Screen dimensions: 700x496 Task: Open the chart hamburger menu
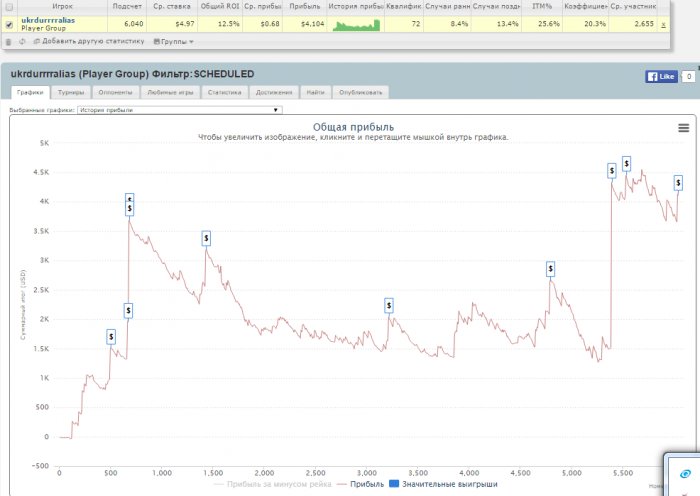pyautogui.click(x=683, y=128)
